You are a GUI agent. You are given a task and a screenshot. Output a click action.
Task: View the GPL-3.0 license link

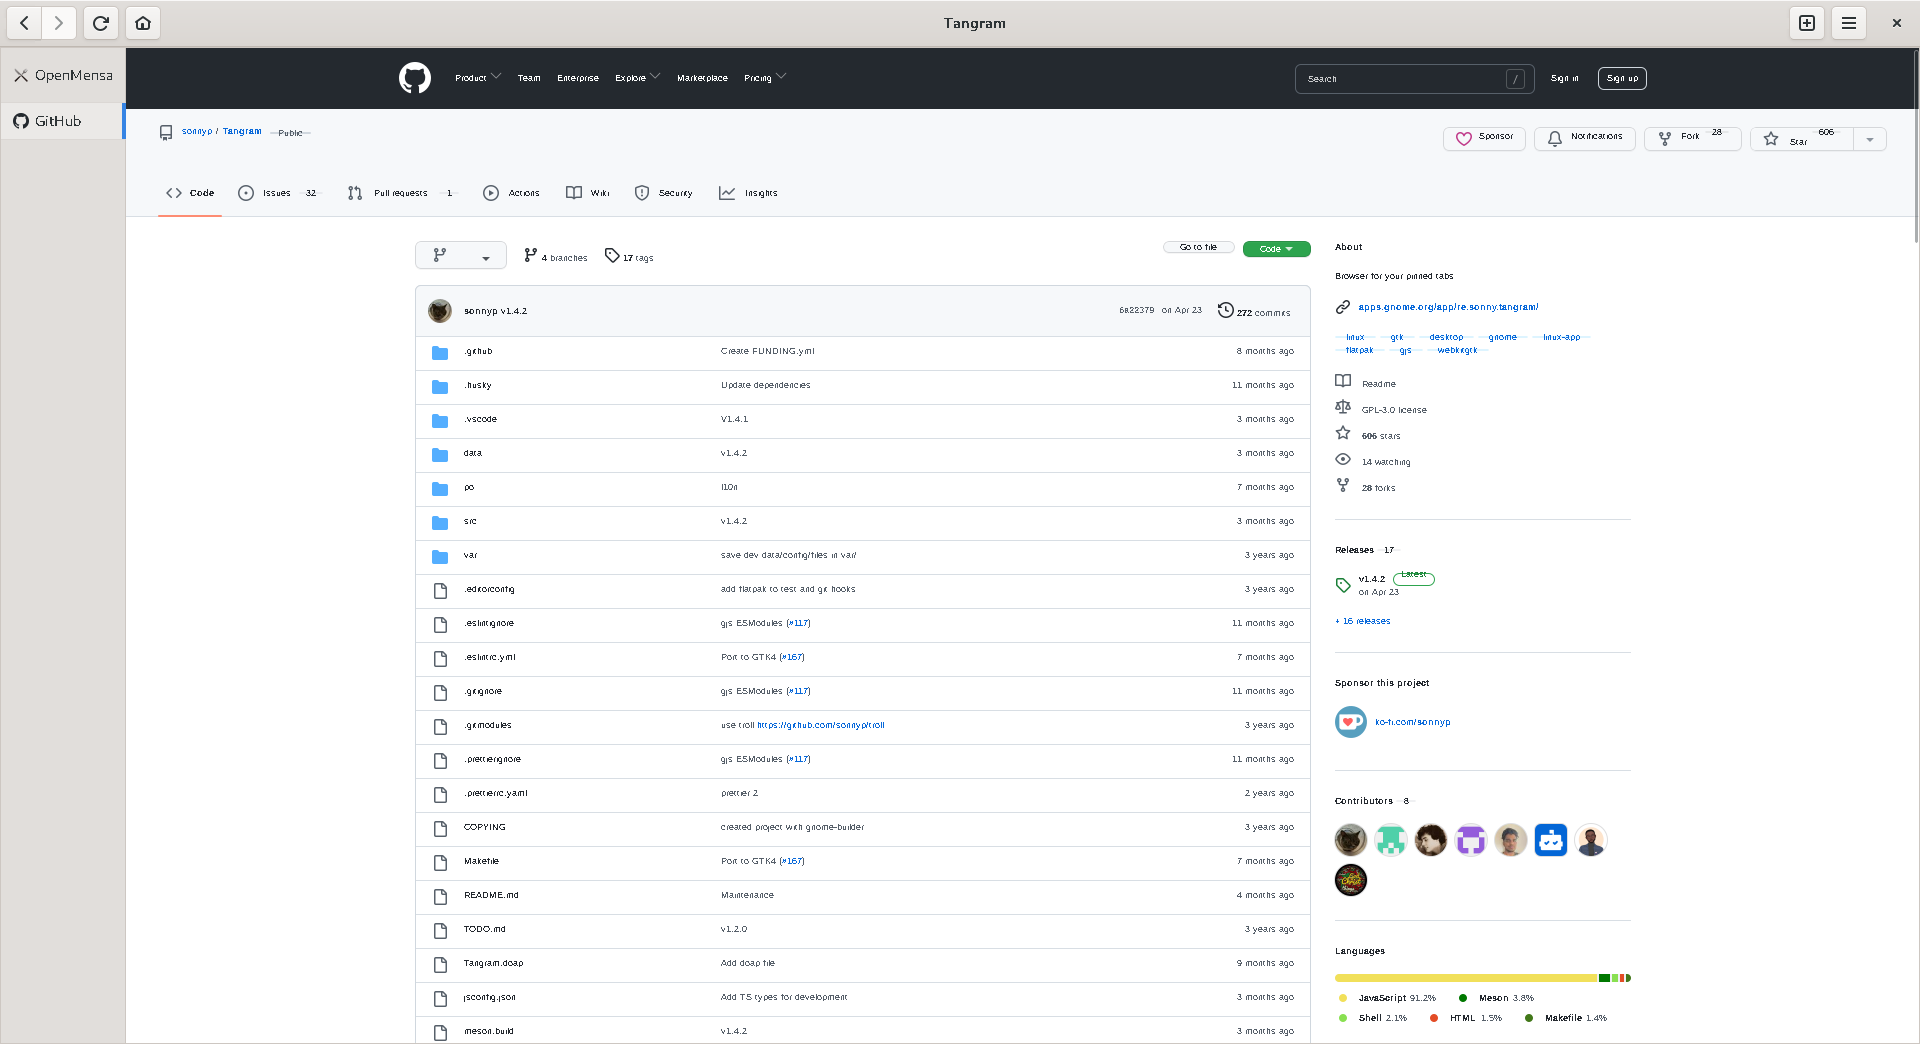coord(1394,410)
